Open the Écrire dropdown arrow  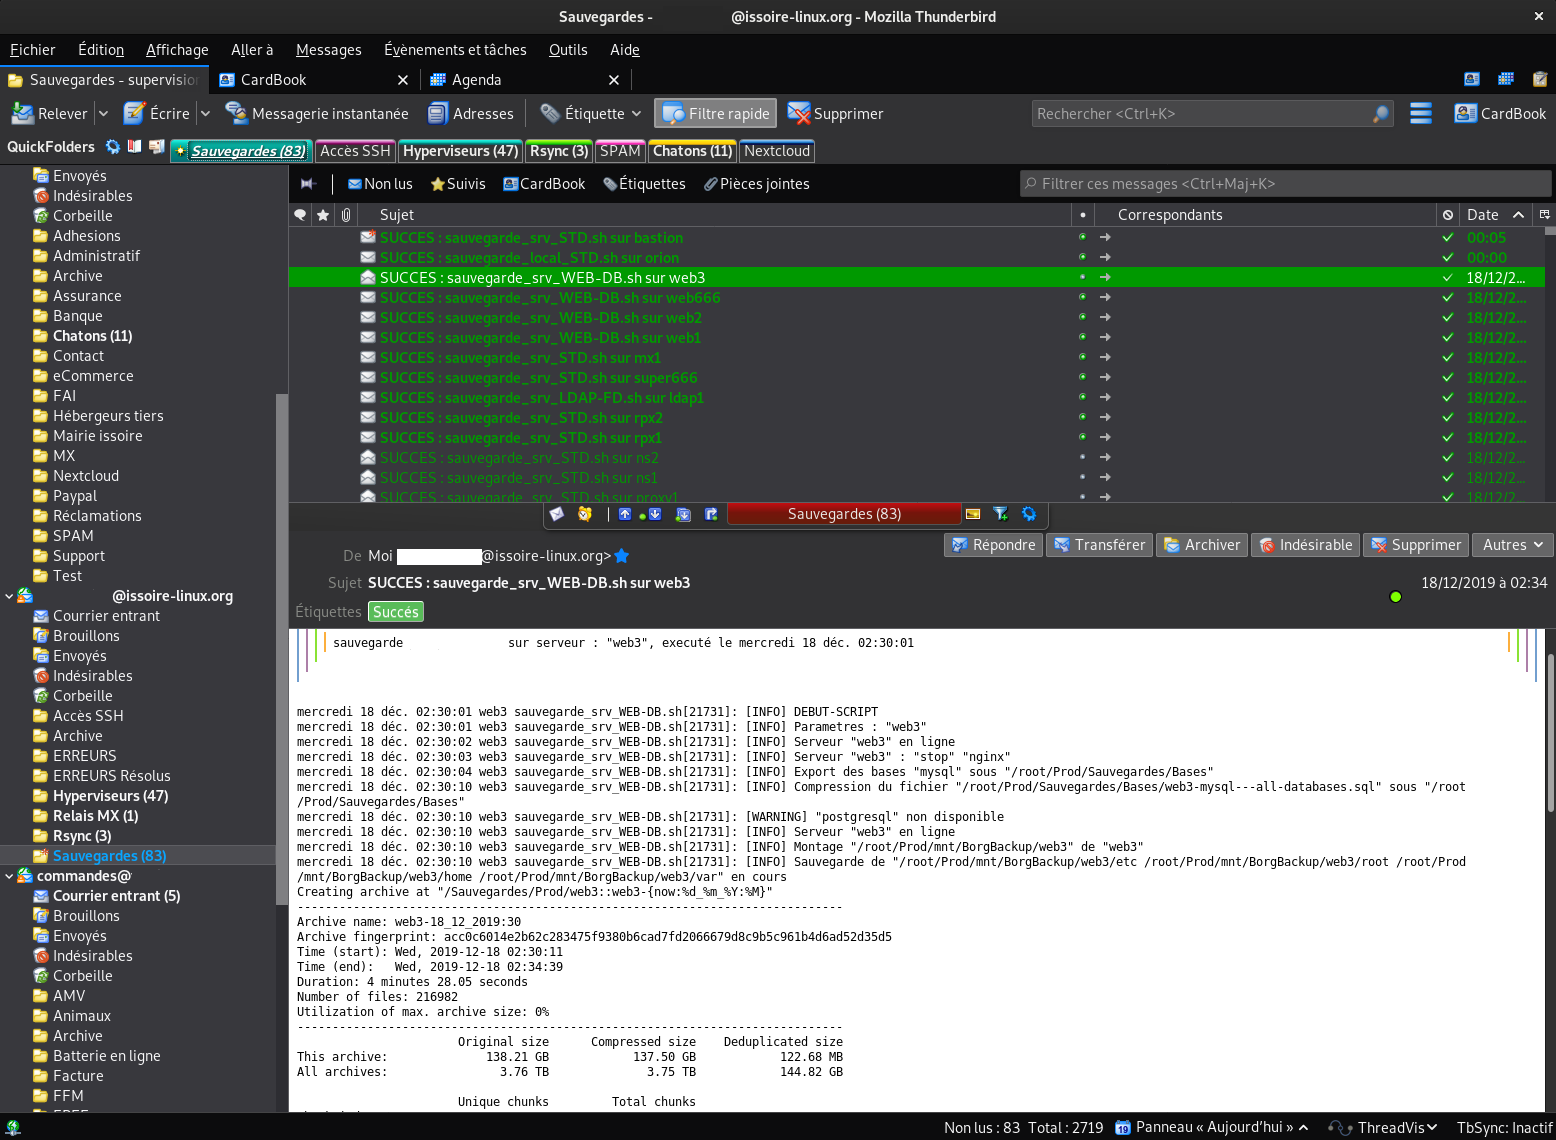(205, 114)
